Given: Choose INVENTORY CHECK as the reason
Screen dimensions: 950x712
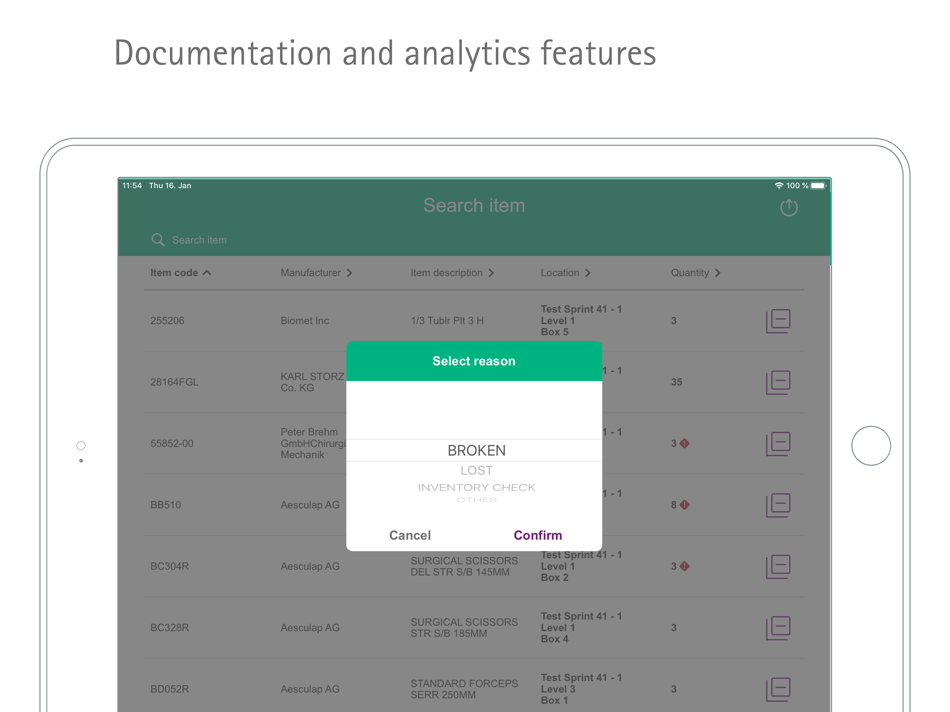Looking at the screenshot, I should [x=476, y=487].
